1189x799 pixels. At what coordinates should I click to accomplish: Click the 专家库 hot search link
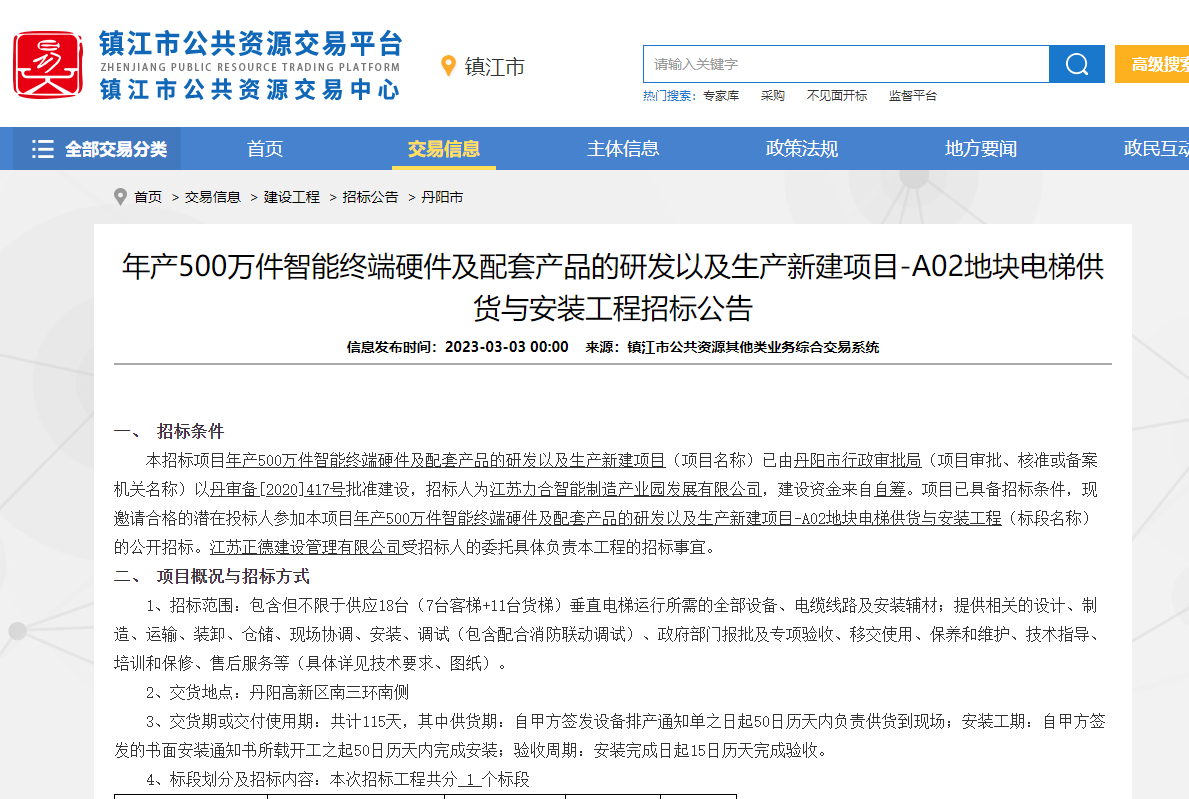click(x=720, y=96)
